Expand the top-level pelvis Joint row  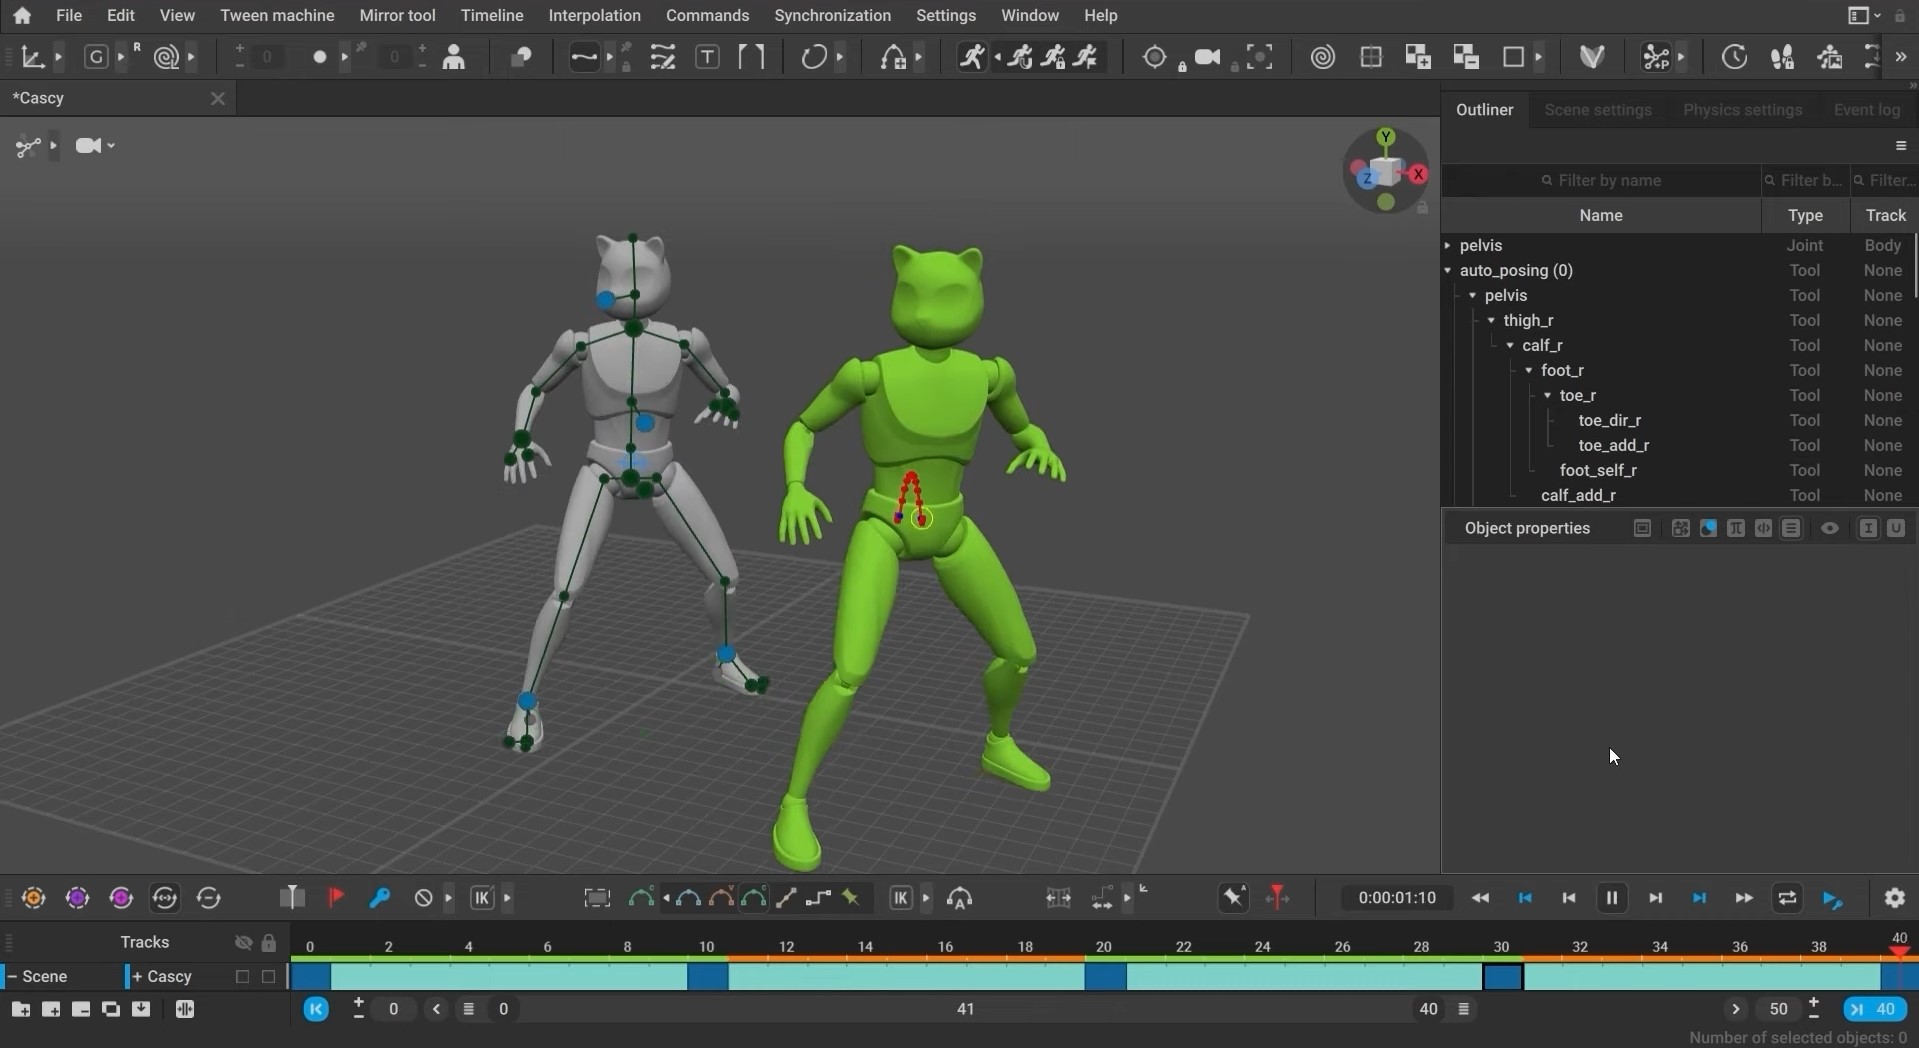pos(1448,245)
